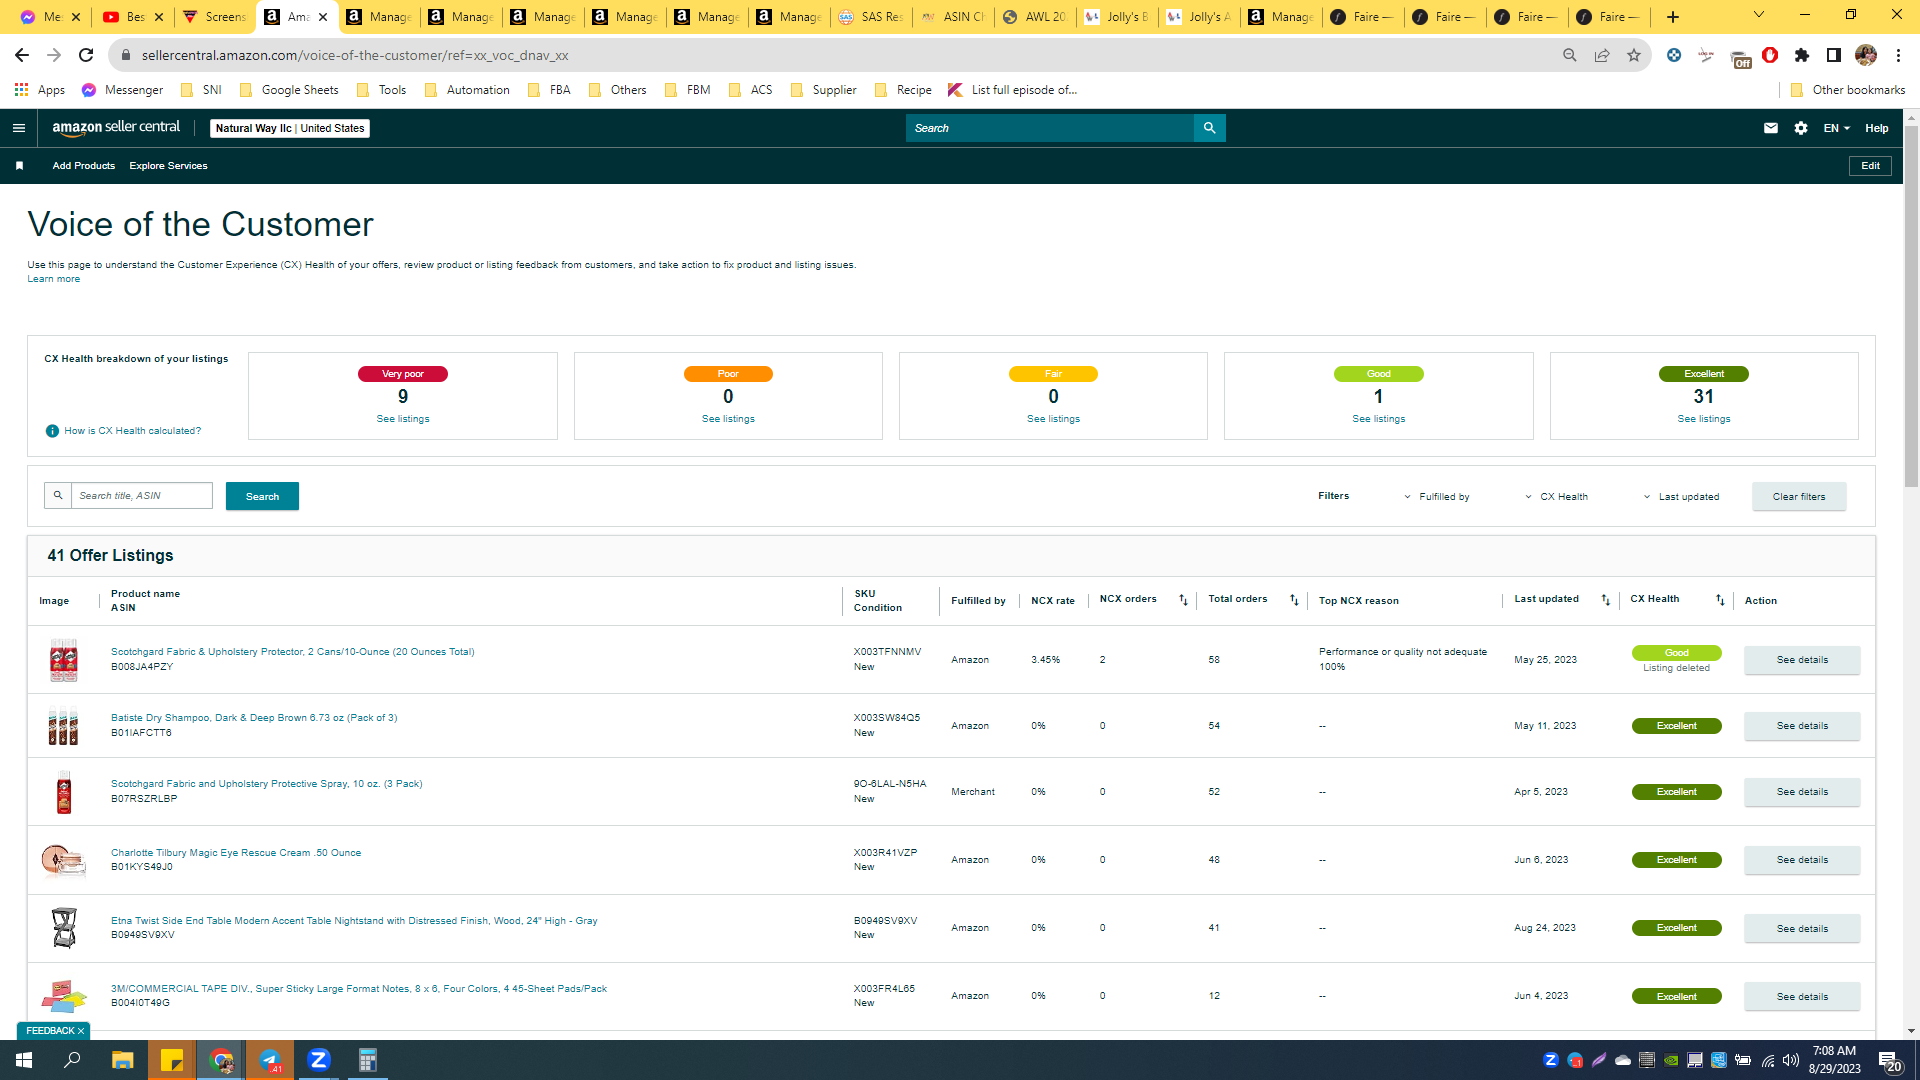The height and width of the screenshot is (1080, 1920).
Task: Open Zoom from the taskbar
Action: [x=319, y=1060]
